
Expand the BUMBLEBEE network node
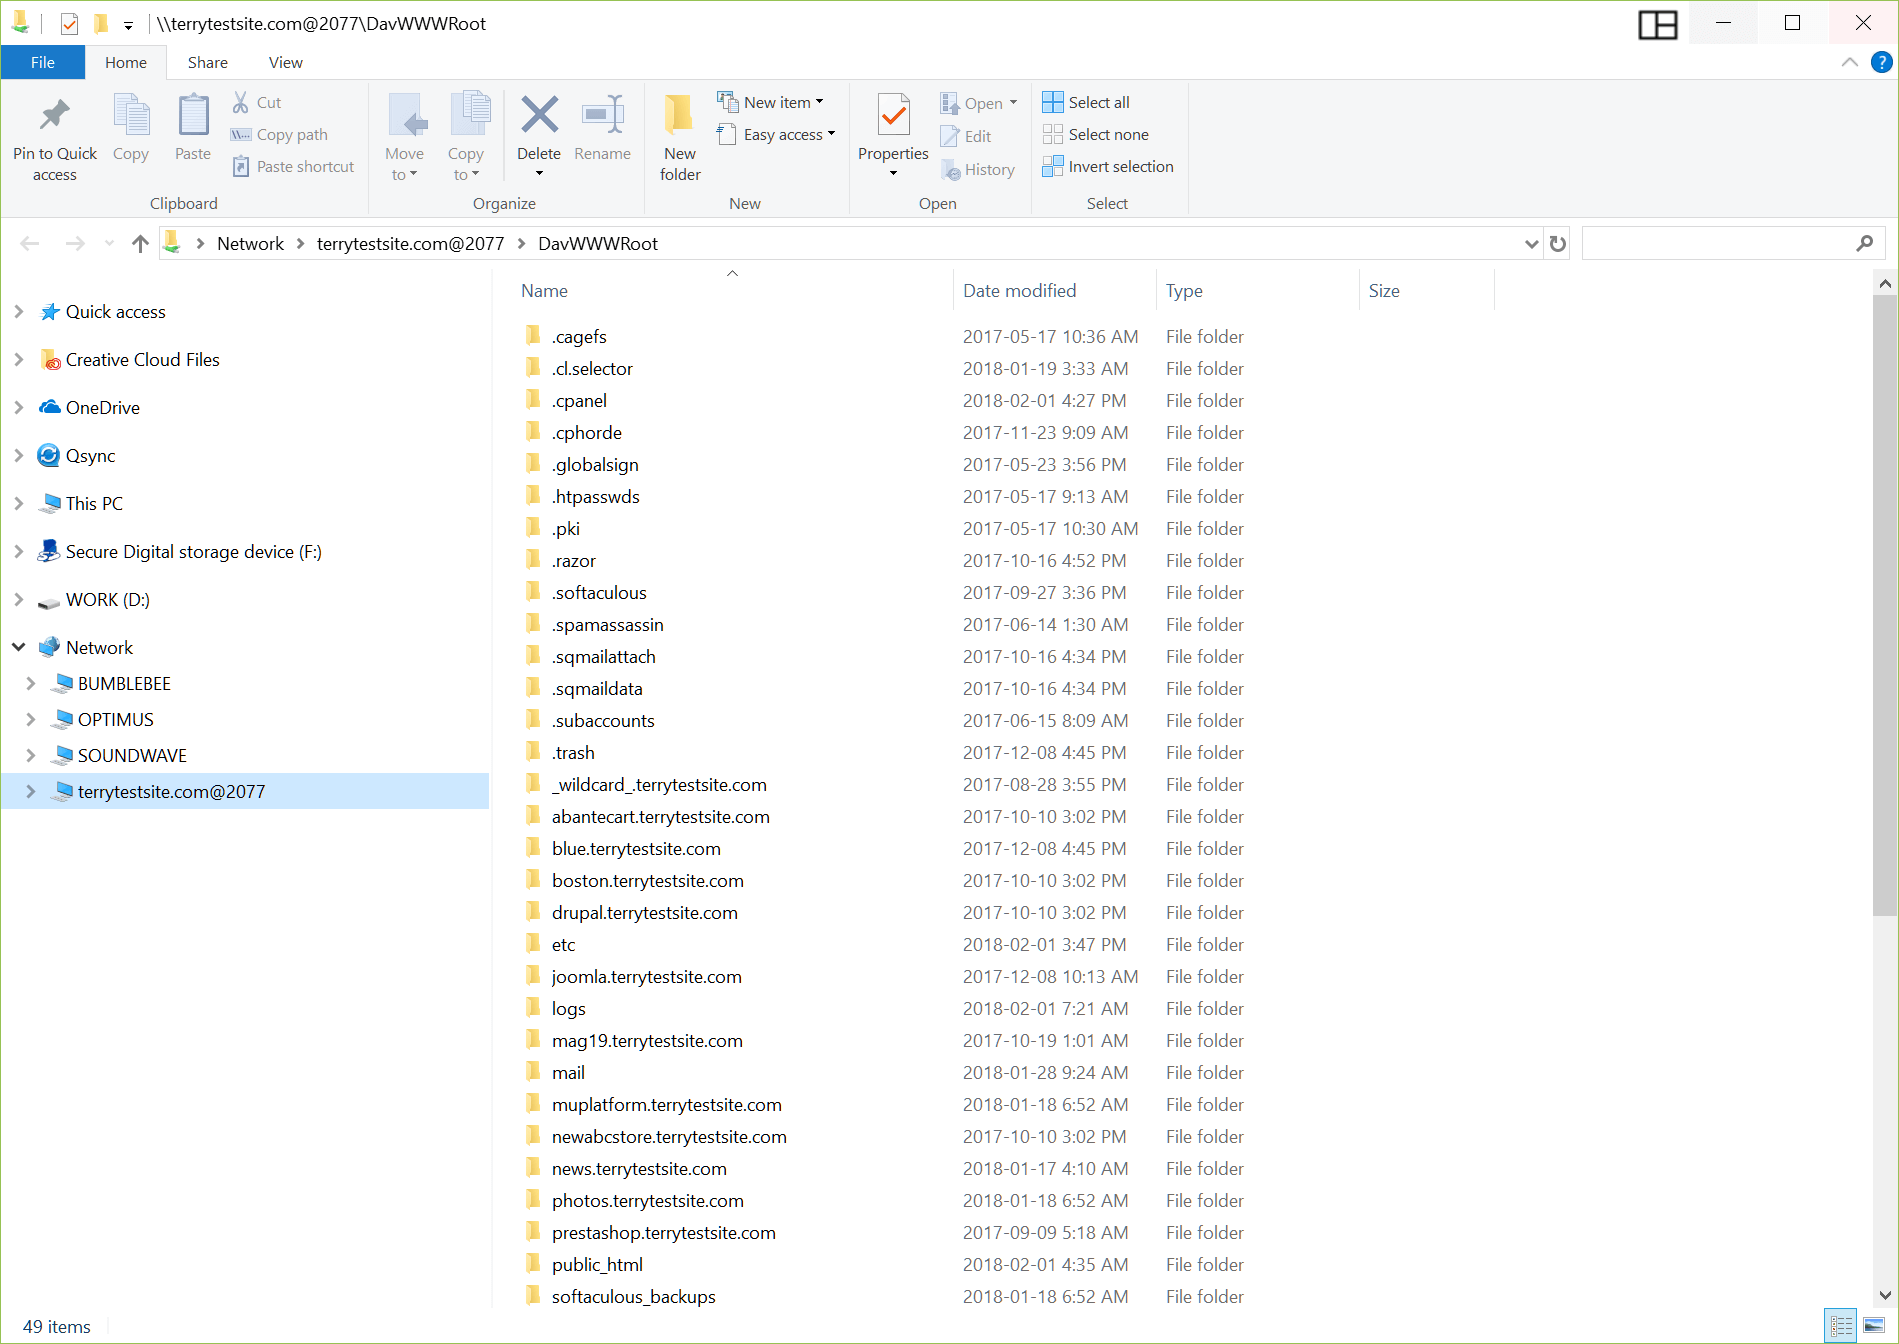[x=31, y=683]
